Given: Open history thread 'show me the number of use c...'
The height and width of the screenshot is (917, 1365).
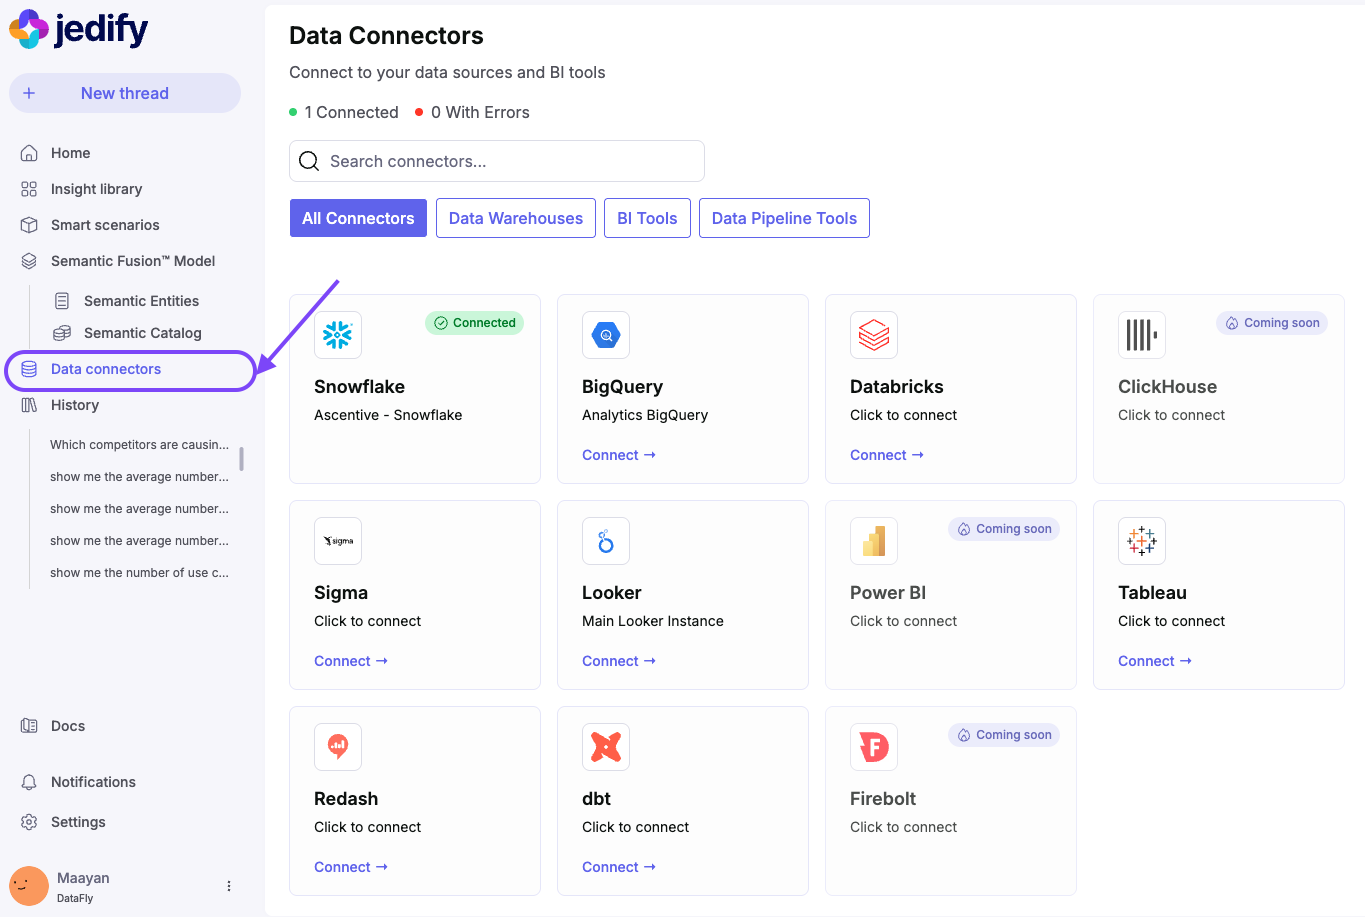Looking at the screenshot, I should (x=139, y=573).
